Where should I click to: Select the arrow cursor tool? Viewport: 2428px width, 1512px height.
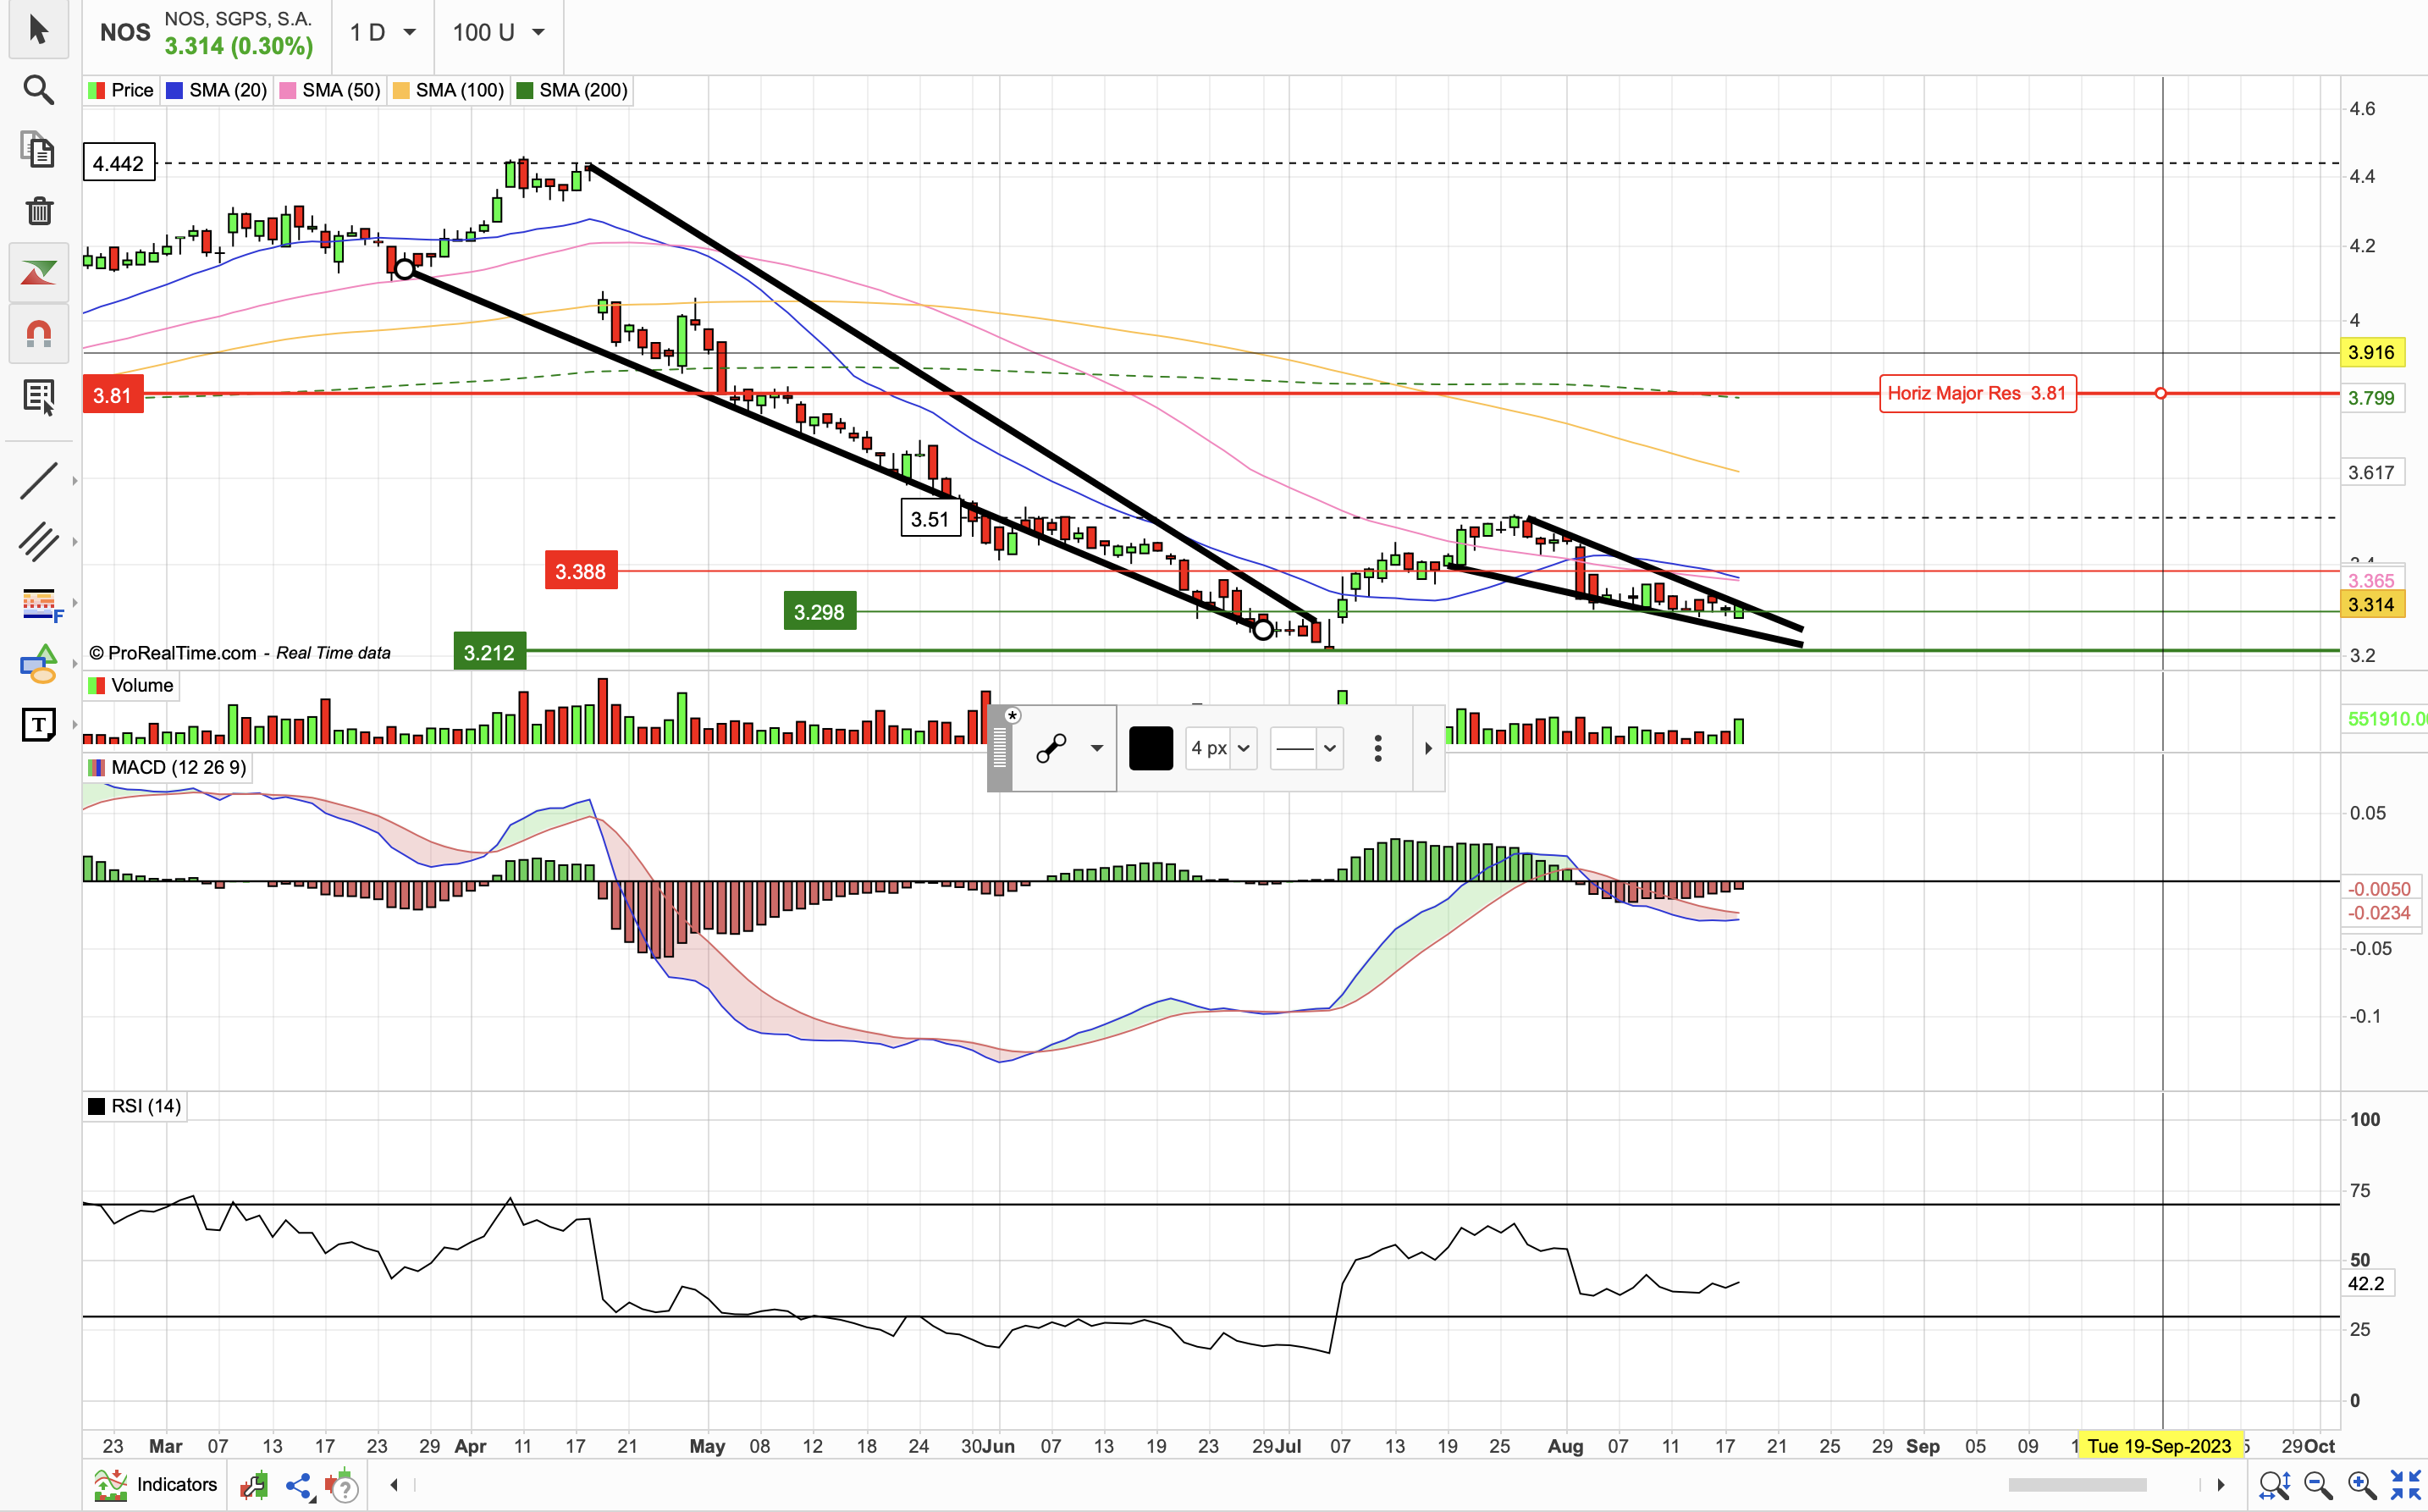tap(38, 29)
